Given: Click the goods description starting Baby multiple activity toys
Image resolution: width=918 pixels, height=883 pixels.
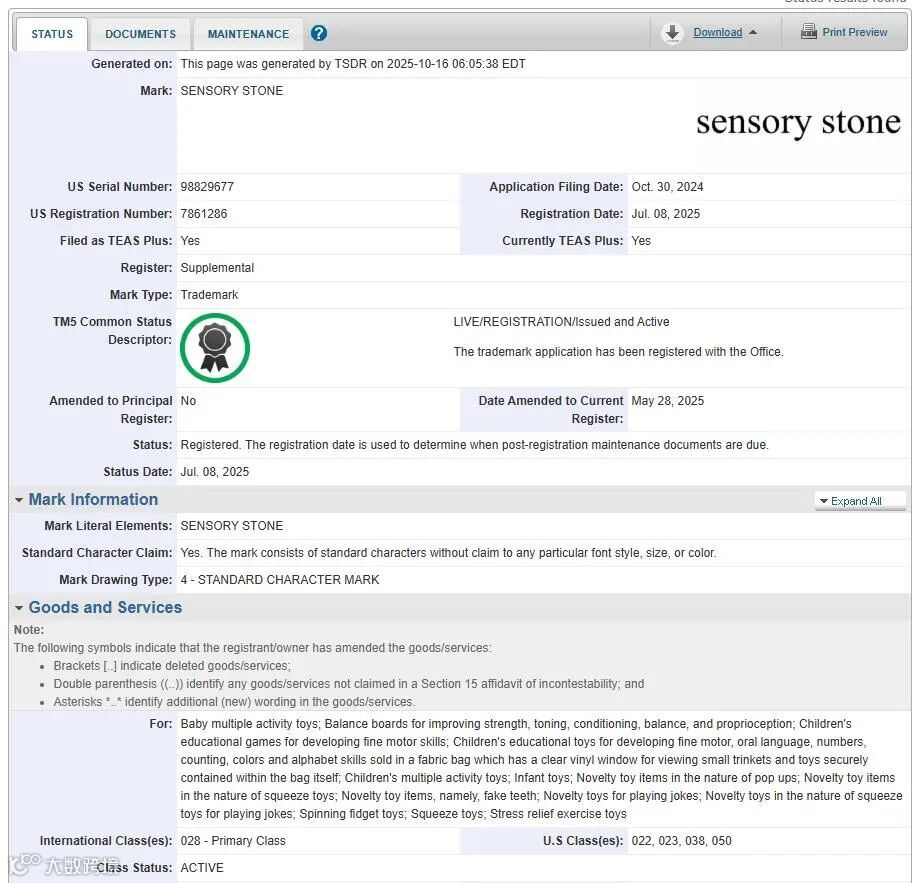Looking at the screenshot, I should tap(541, 769).
